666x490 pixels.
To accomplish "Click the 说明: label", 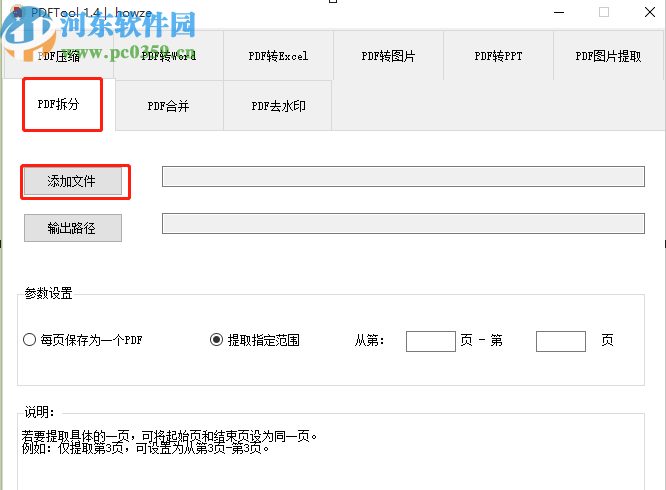I will 40,412.
